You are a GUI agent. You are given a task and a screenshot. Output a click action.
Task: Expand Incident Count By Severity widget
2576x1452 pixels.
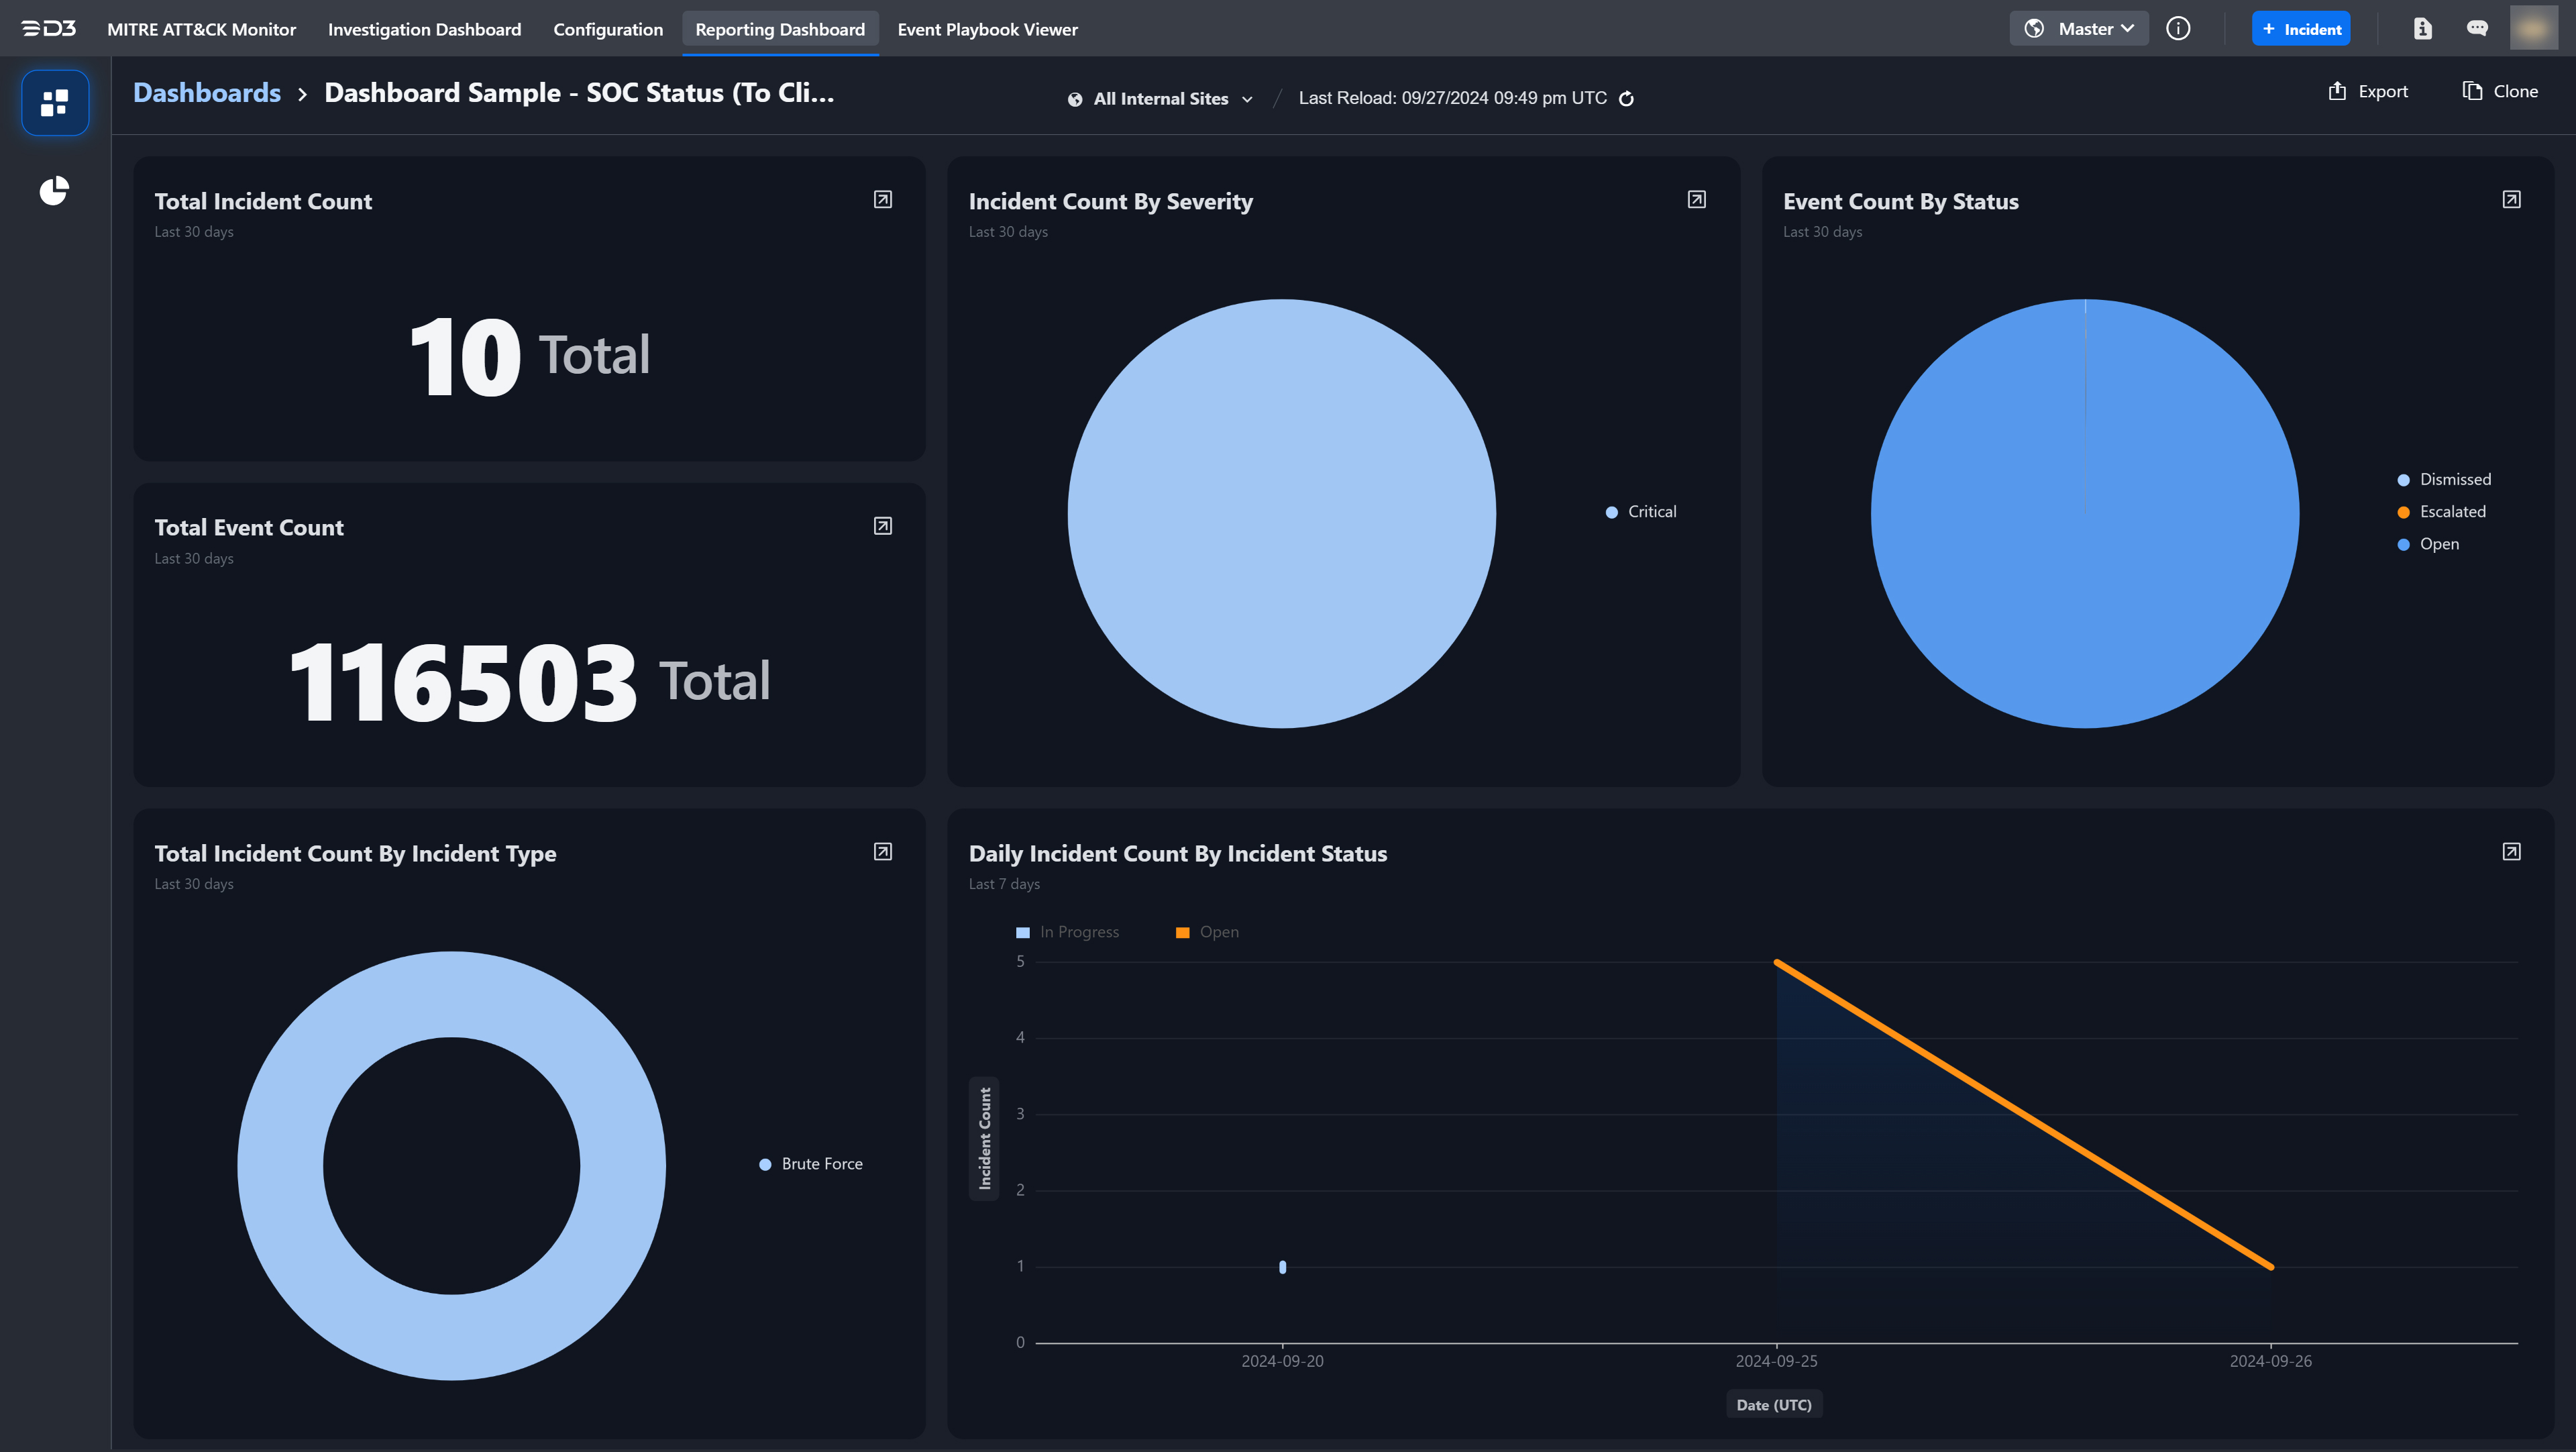click(1696, 200)
